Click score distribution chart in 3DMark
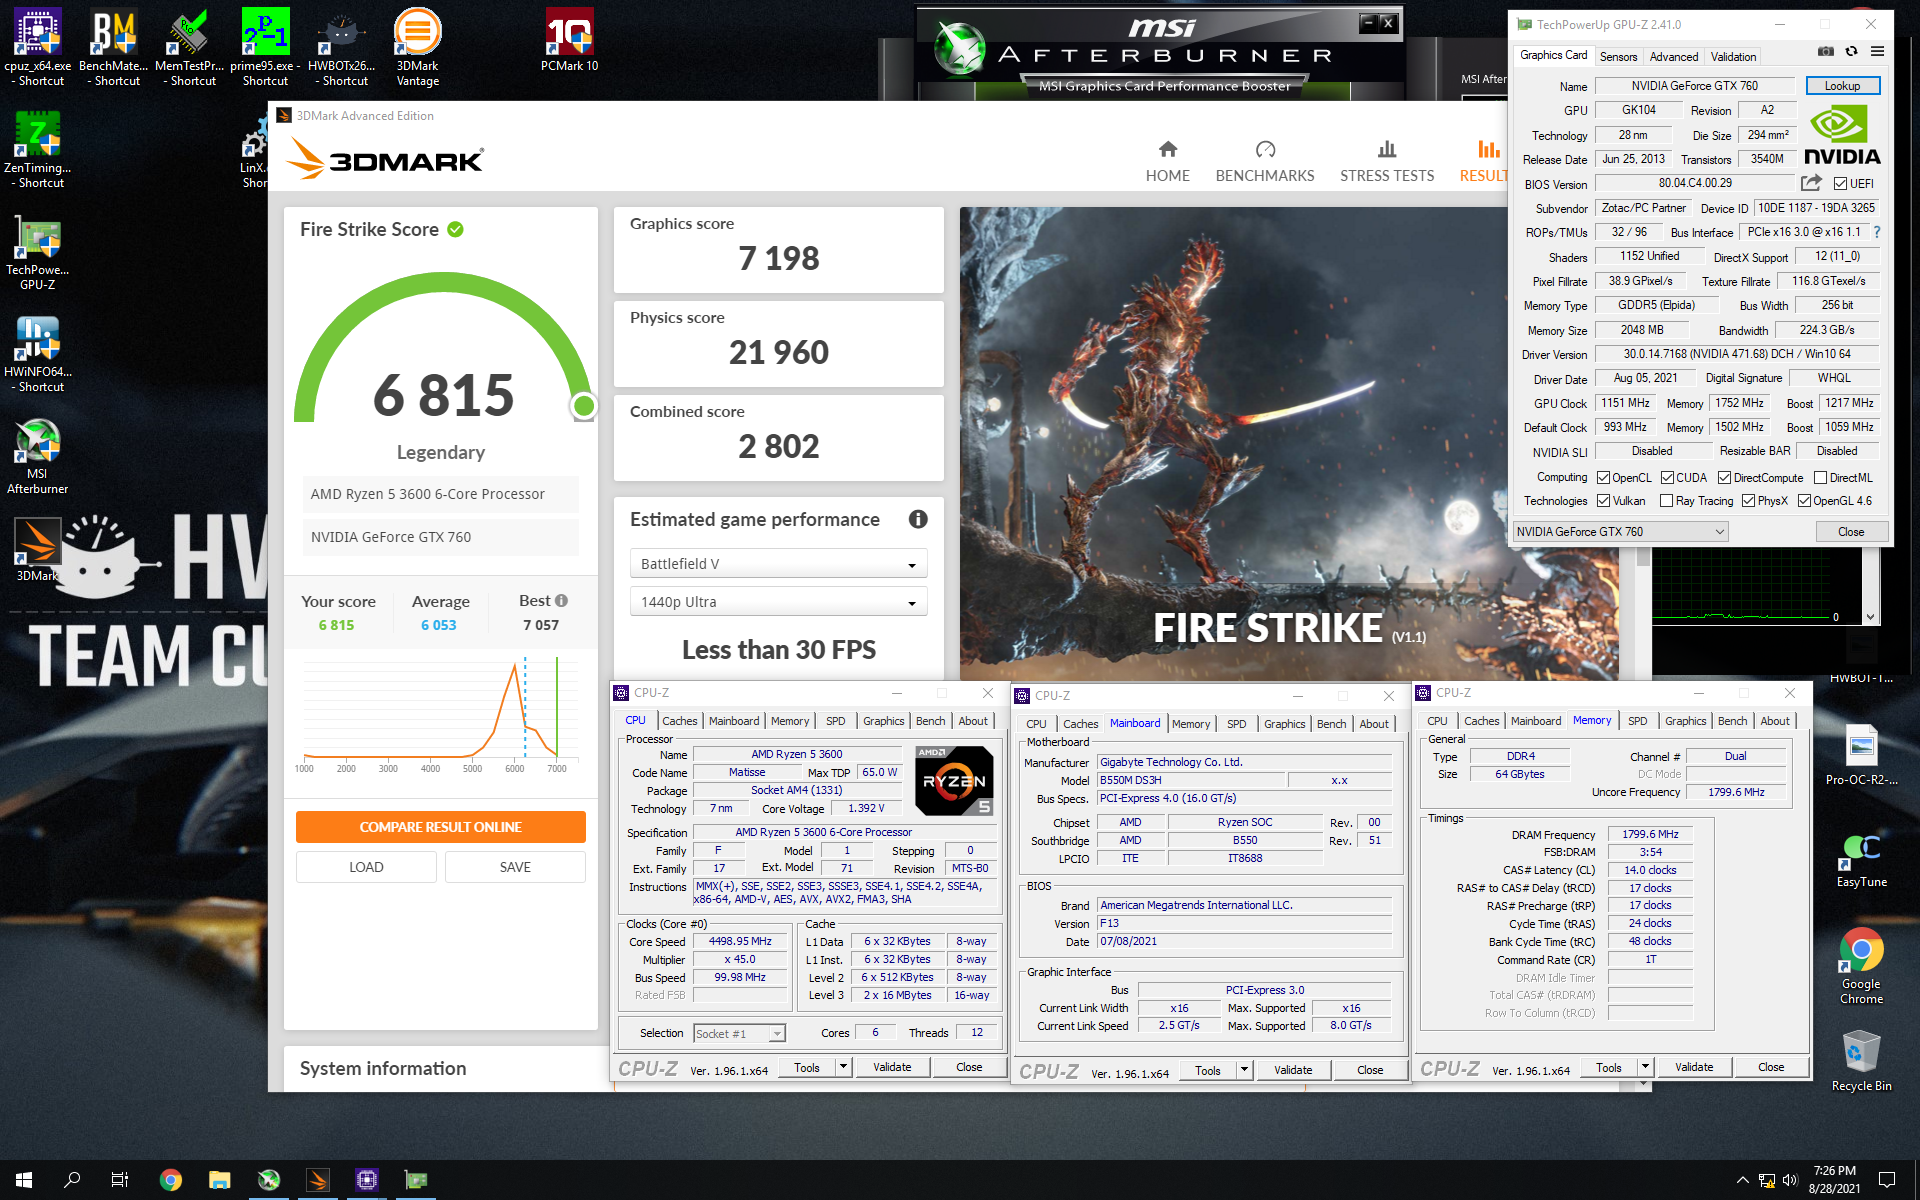 pos(441,716)
